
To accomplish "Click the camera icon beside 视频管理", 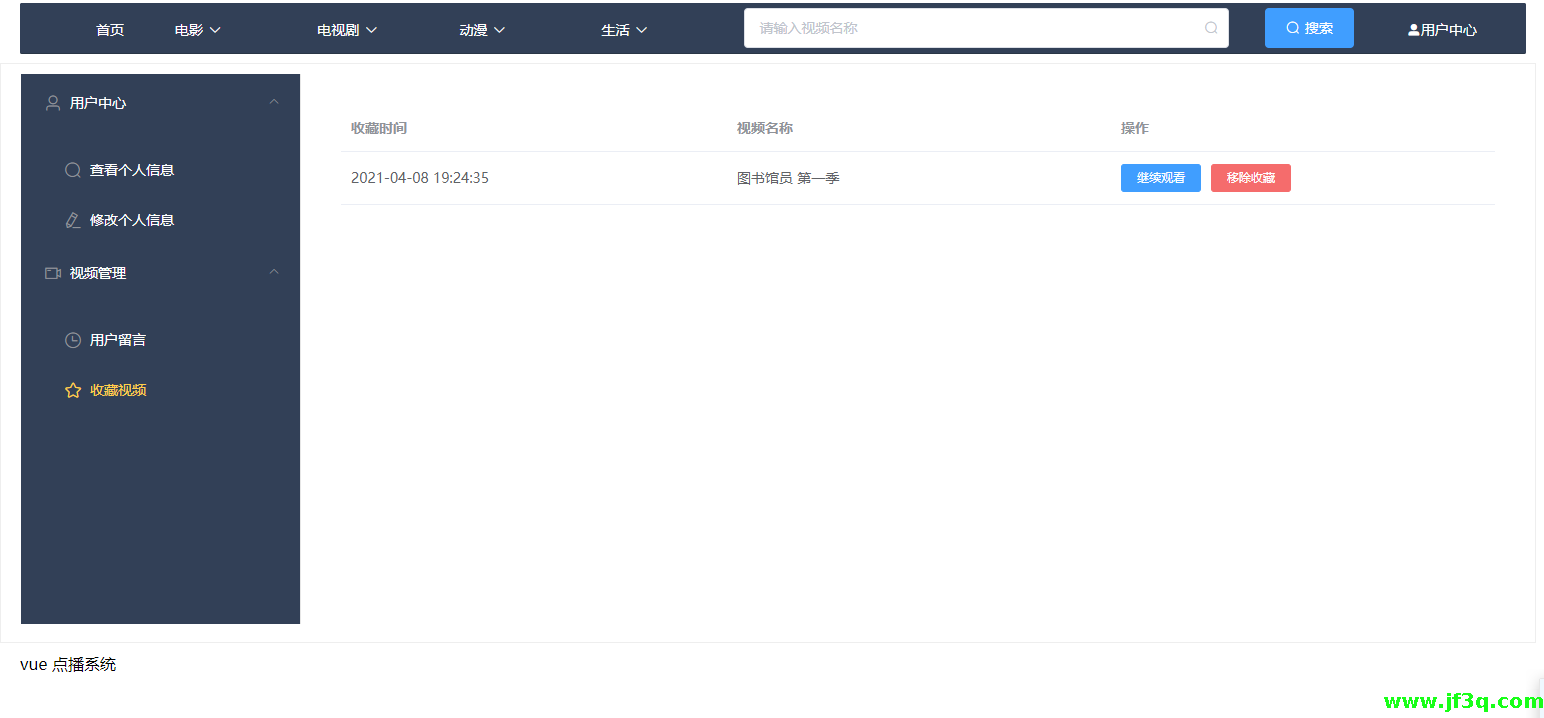I will click(53, 273).
